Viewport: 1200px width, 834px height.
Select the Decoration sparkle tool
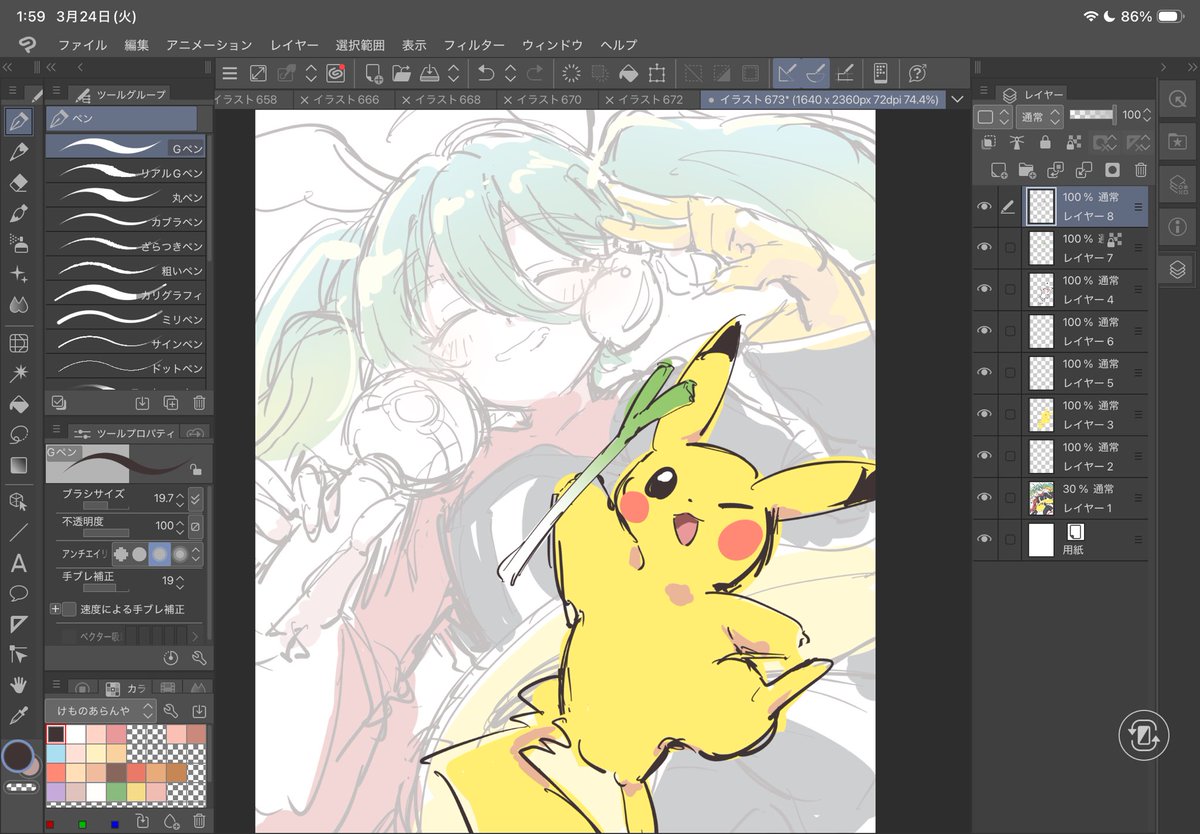click(18, 273)
